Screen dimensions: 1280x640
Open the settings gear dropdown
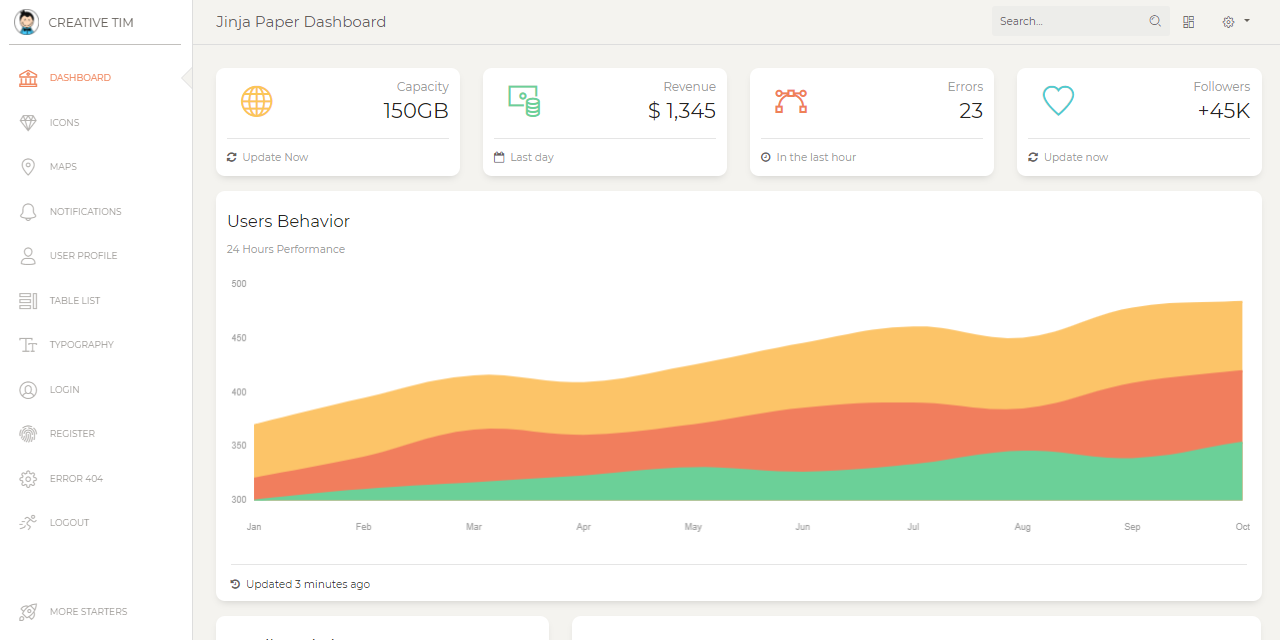click(1228, 21)
